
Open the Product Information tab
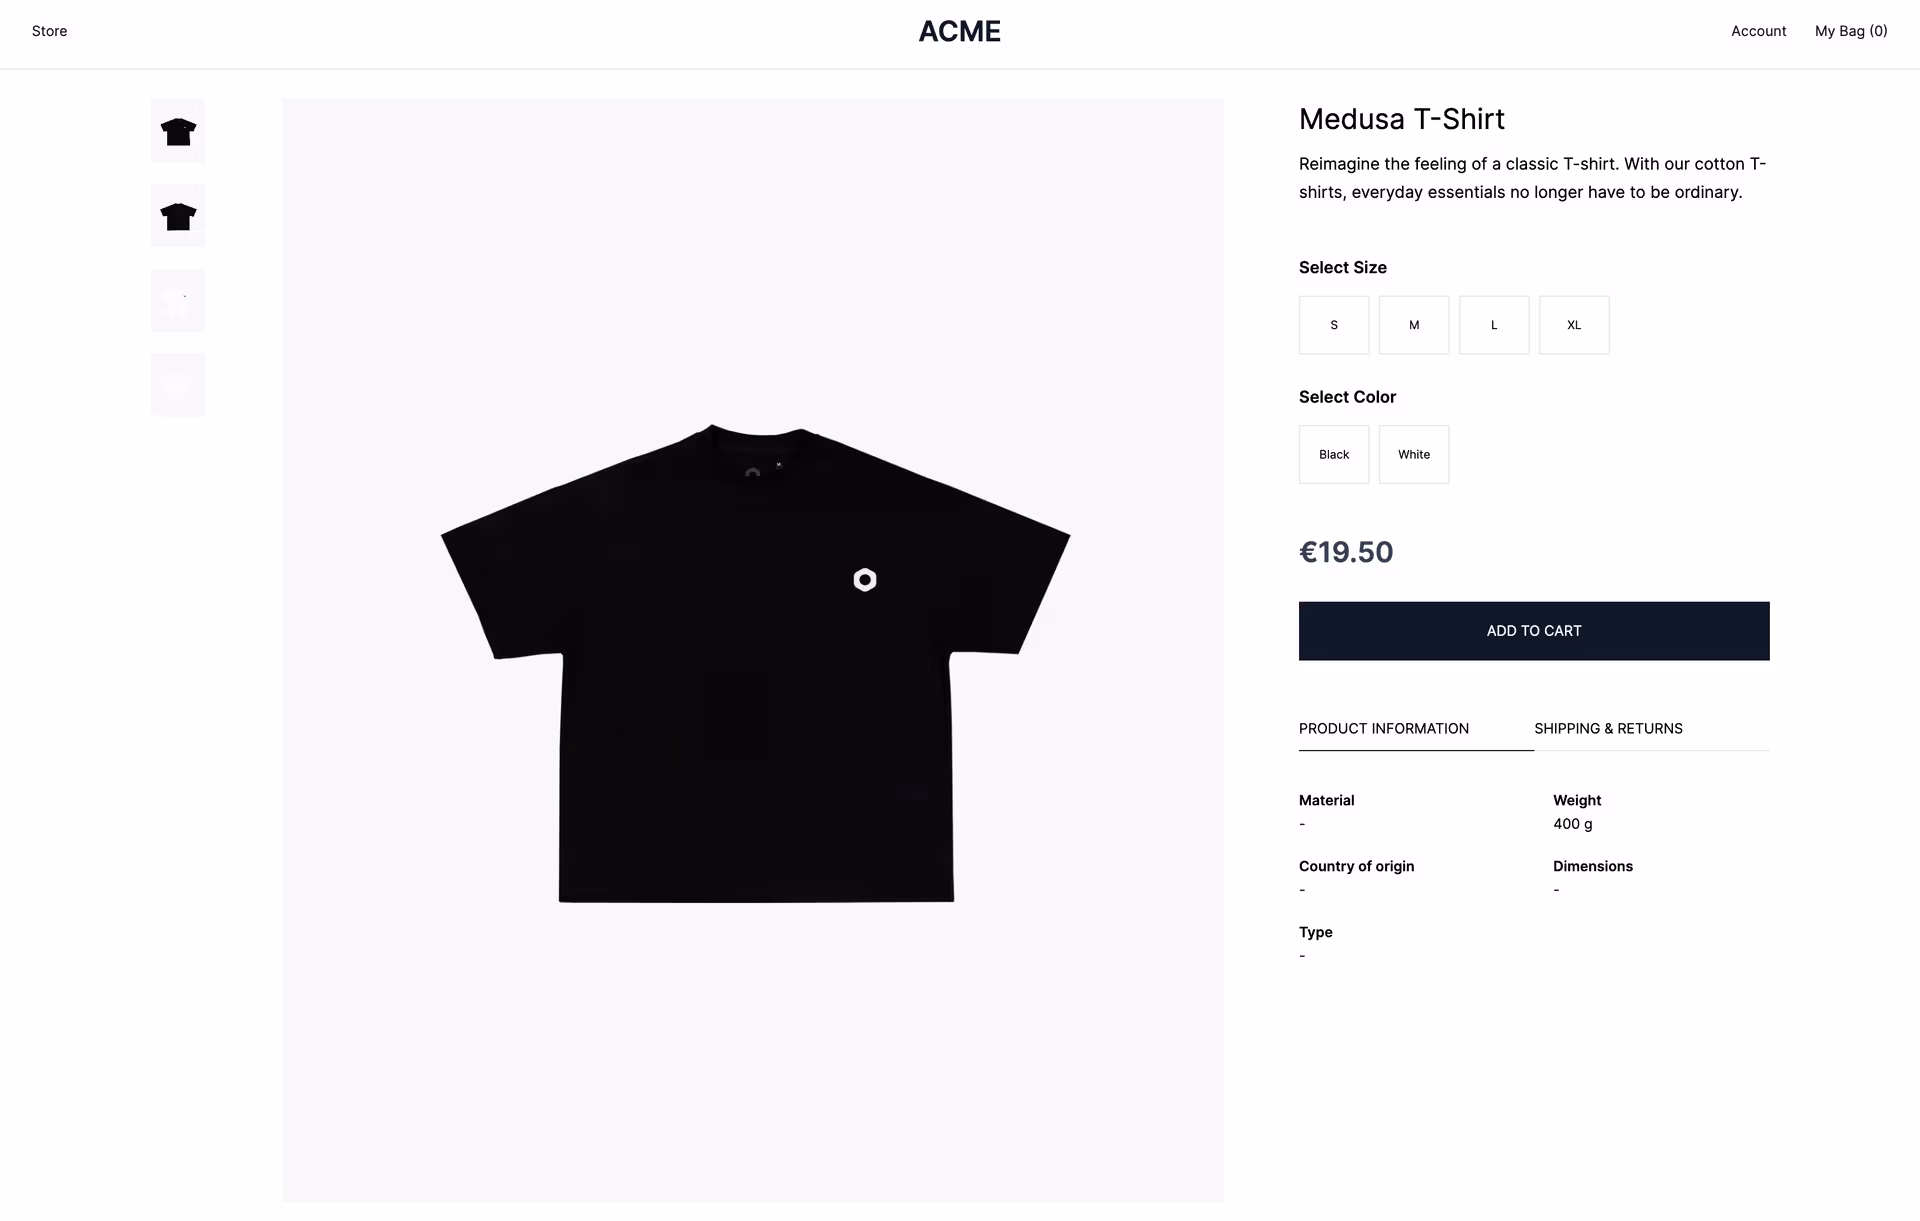coord(1384,728)
